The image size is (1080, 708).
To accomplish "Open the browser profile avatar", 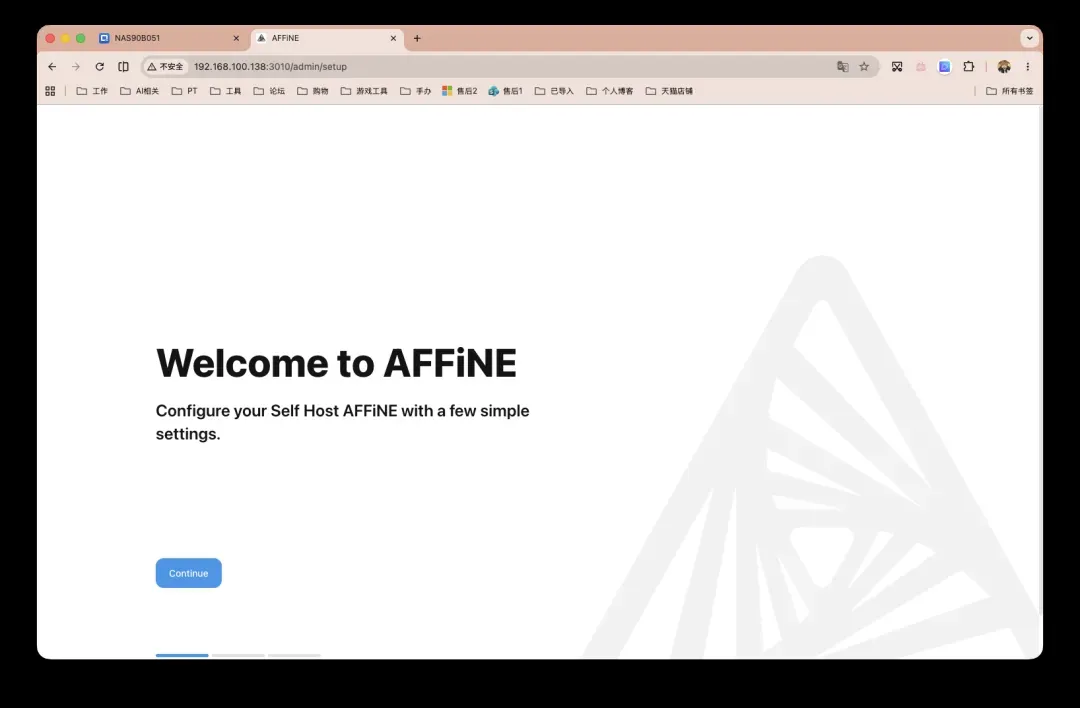I will click(1004, 67).
